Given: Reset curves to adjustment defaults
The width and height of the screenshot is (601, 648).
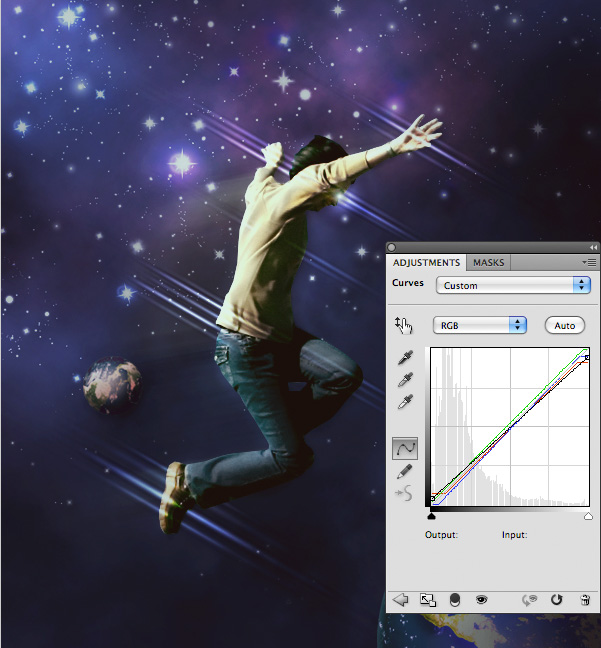Looking at the screenshot, I should click(556, 600).
